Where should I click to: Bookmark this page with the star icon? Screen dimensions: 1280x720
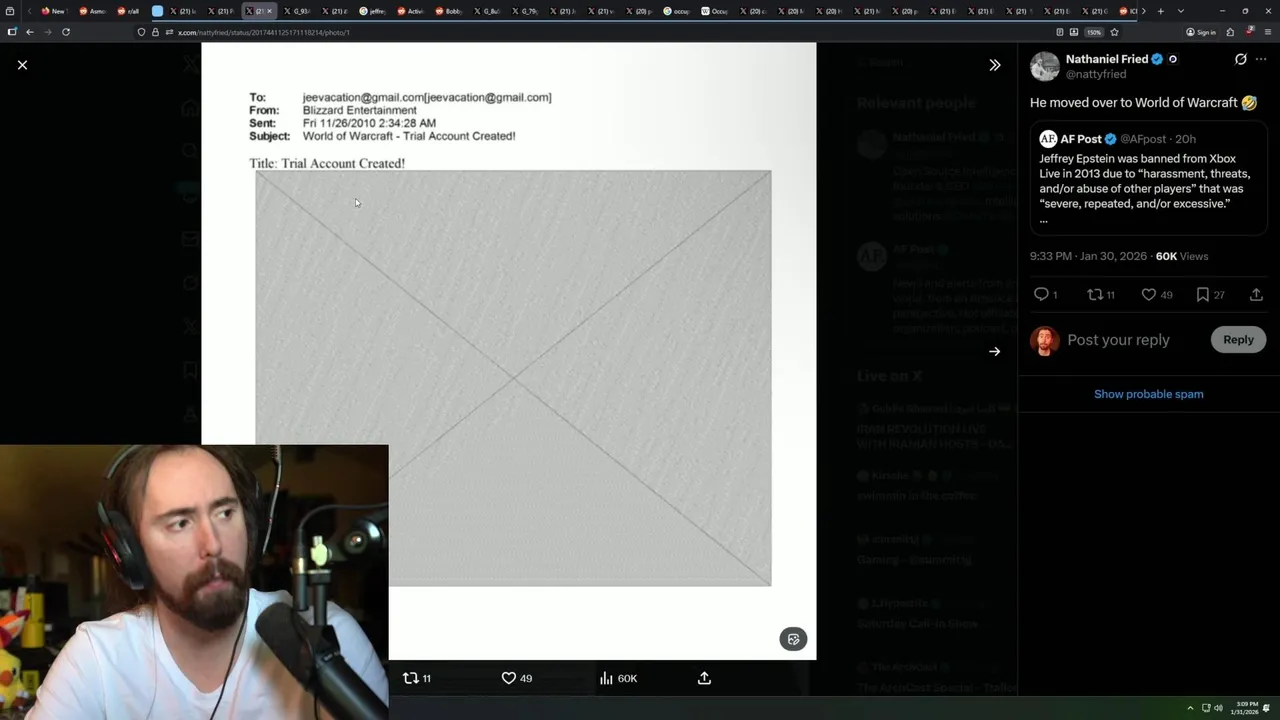[1114, 32]
